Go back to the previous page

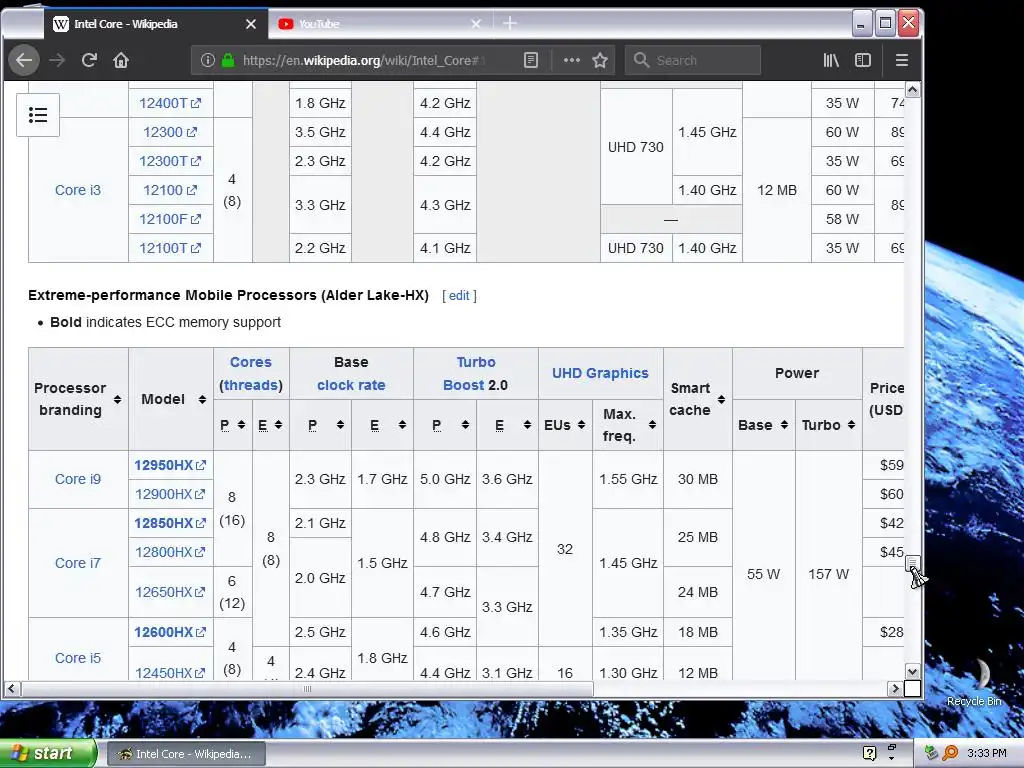[x=24, y=60]
